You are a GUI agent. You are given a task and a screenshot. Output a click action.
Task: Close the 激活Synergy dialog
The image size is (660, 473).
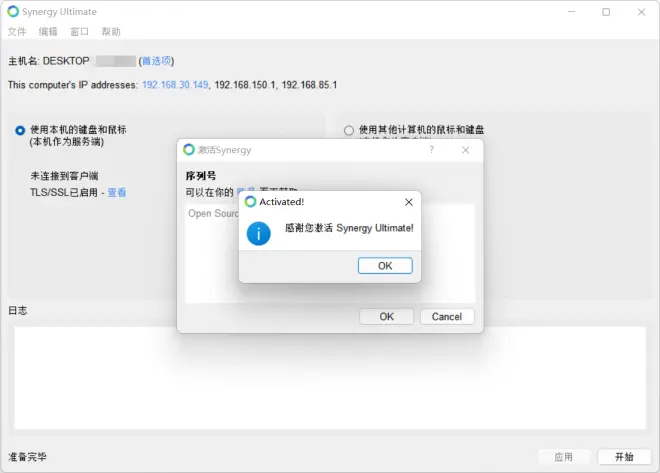(x=466, y=150)
